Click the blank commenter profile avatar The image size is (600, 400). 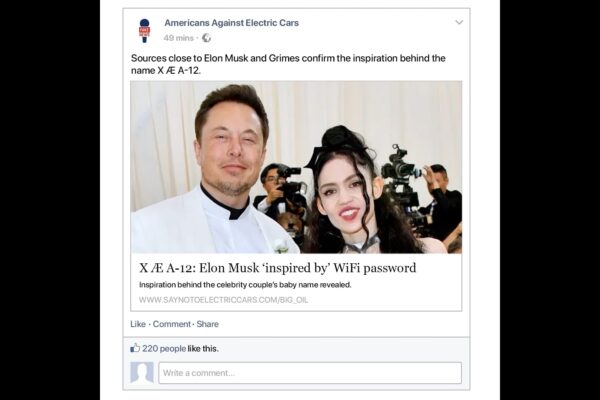[142, 372]
